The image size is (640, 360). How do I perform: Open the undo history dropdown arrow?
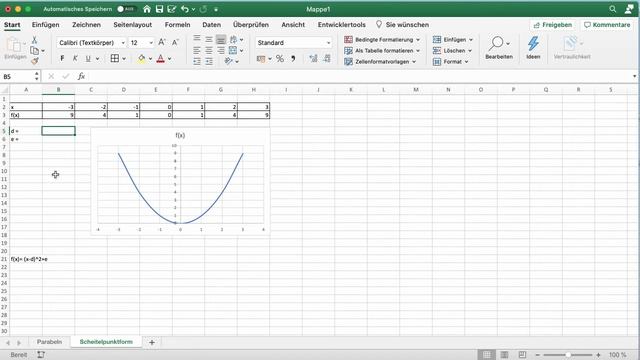click(x=193, y=9)
